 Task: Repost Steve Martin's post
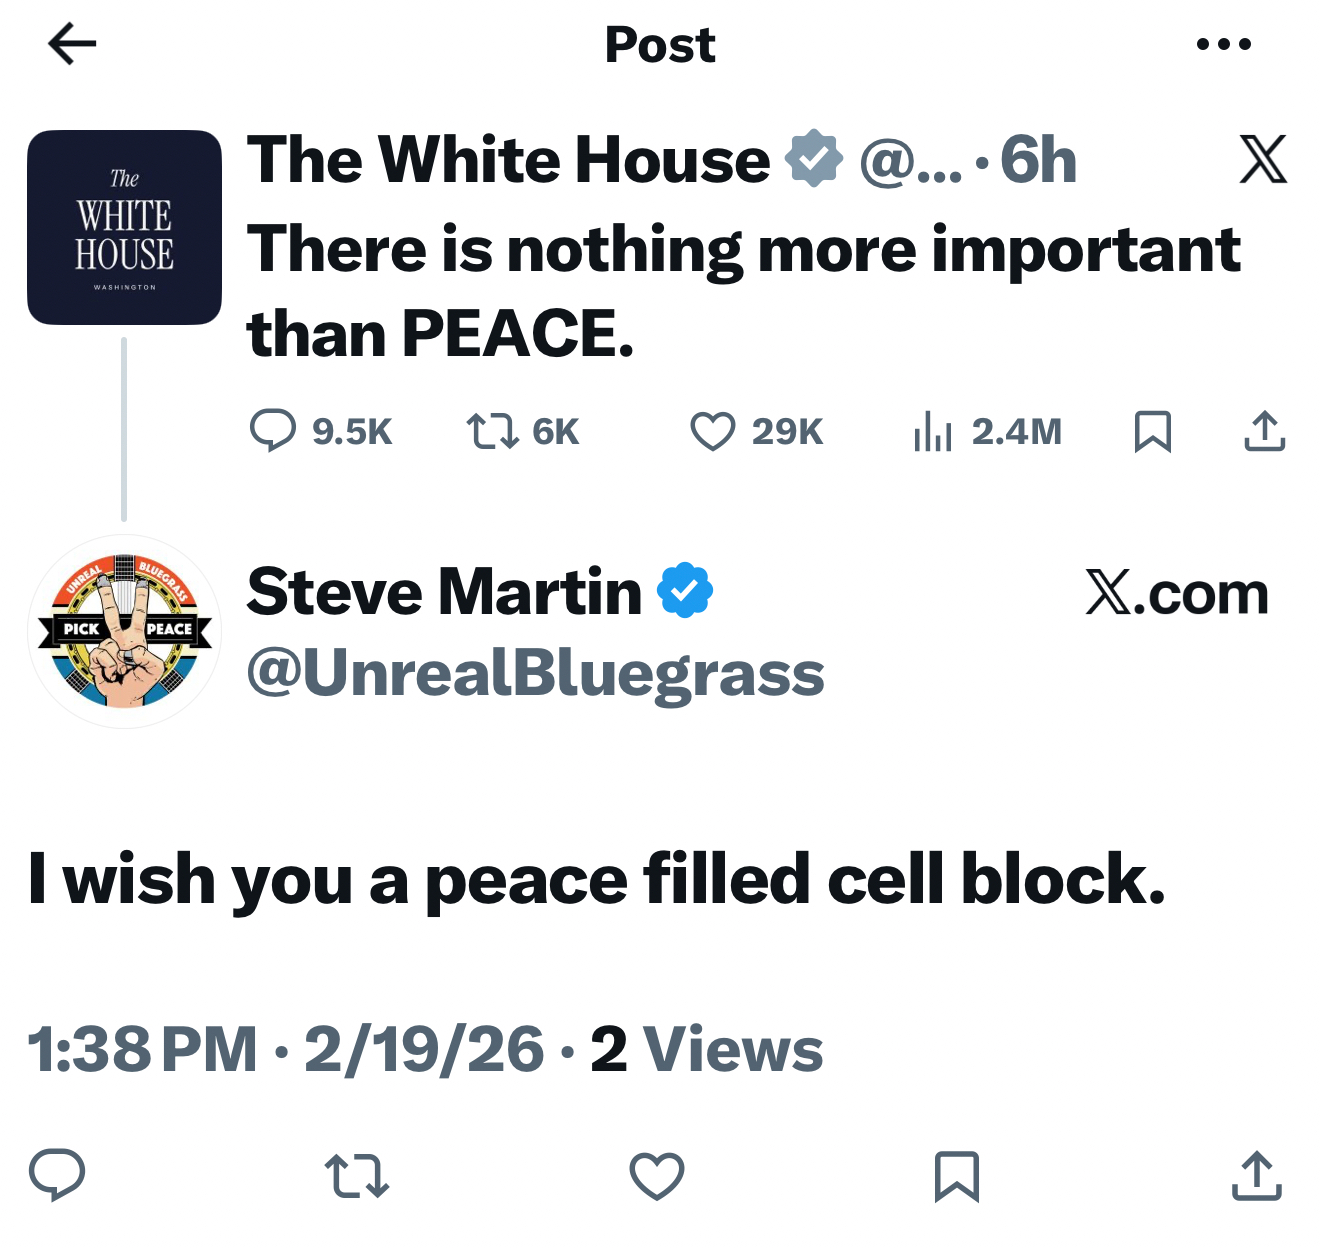click(x=357, y=1176)
